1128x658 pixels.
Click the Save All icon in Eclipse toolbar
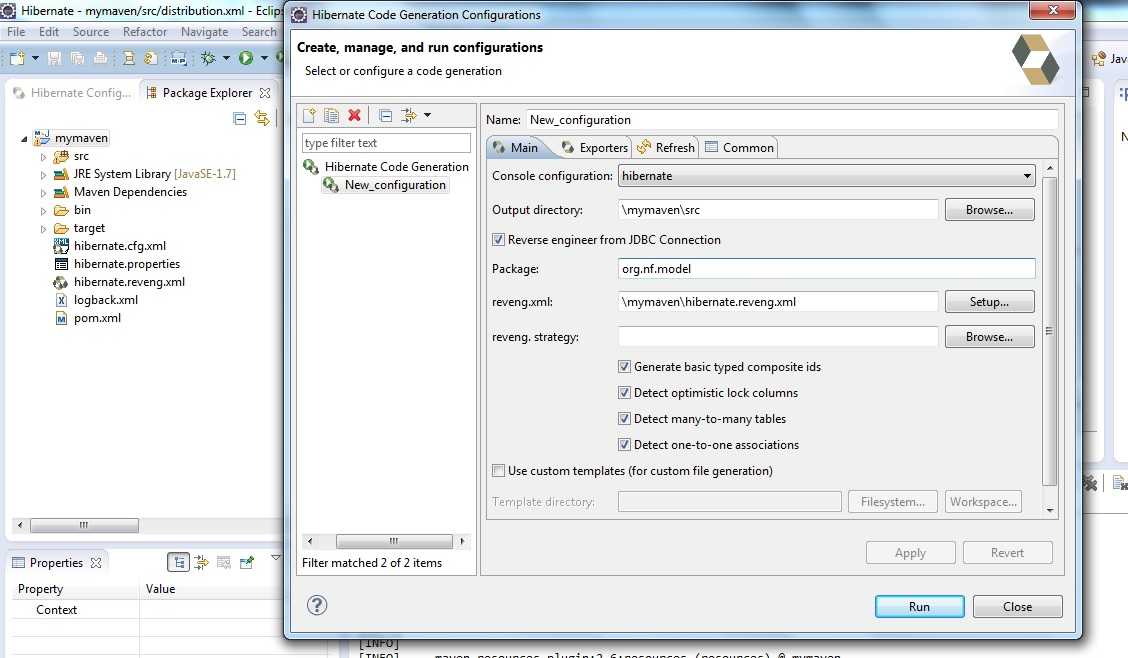coord(77,58)
